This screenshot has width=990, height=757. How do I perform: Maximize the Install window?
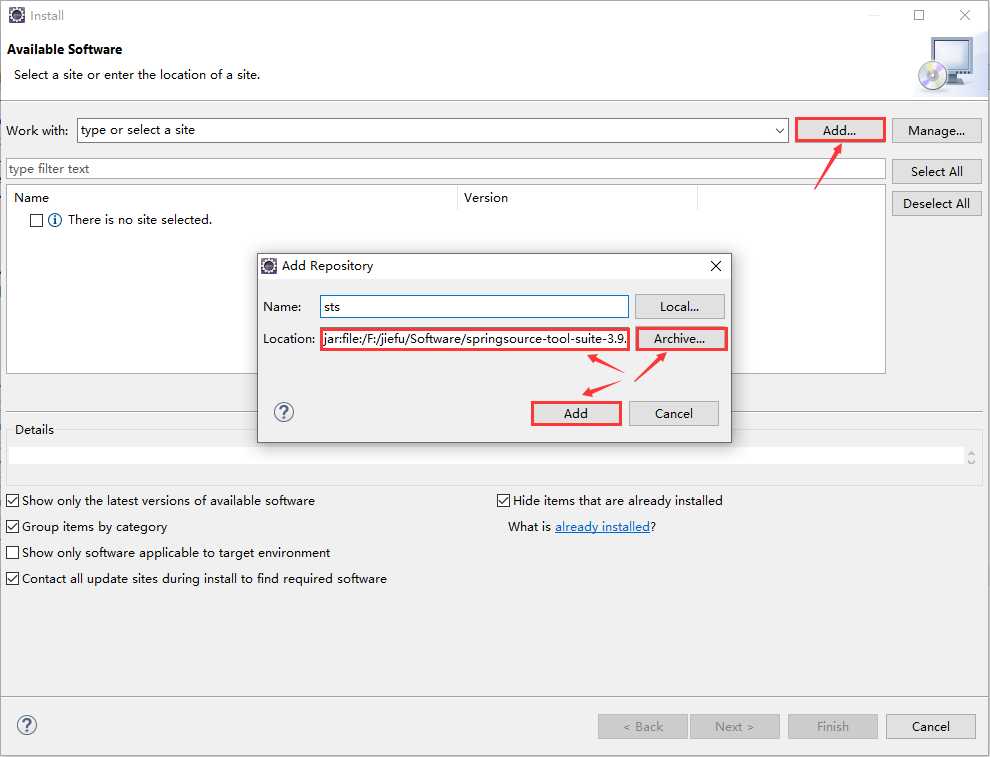click(919, 15)
